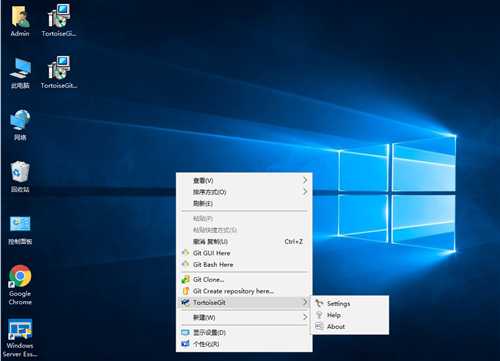The width and height of the screenshot is (500, 361).
Task: Click the Git Clone icon
Action: click(186, 279)
